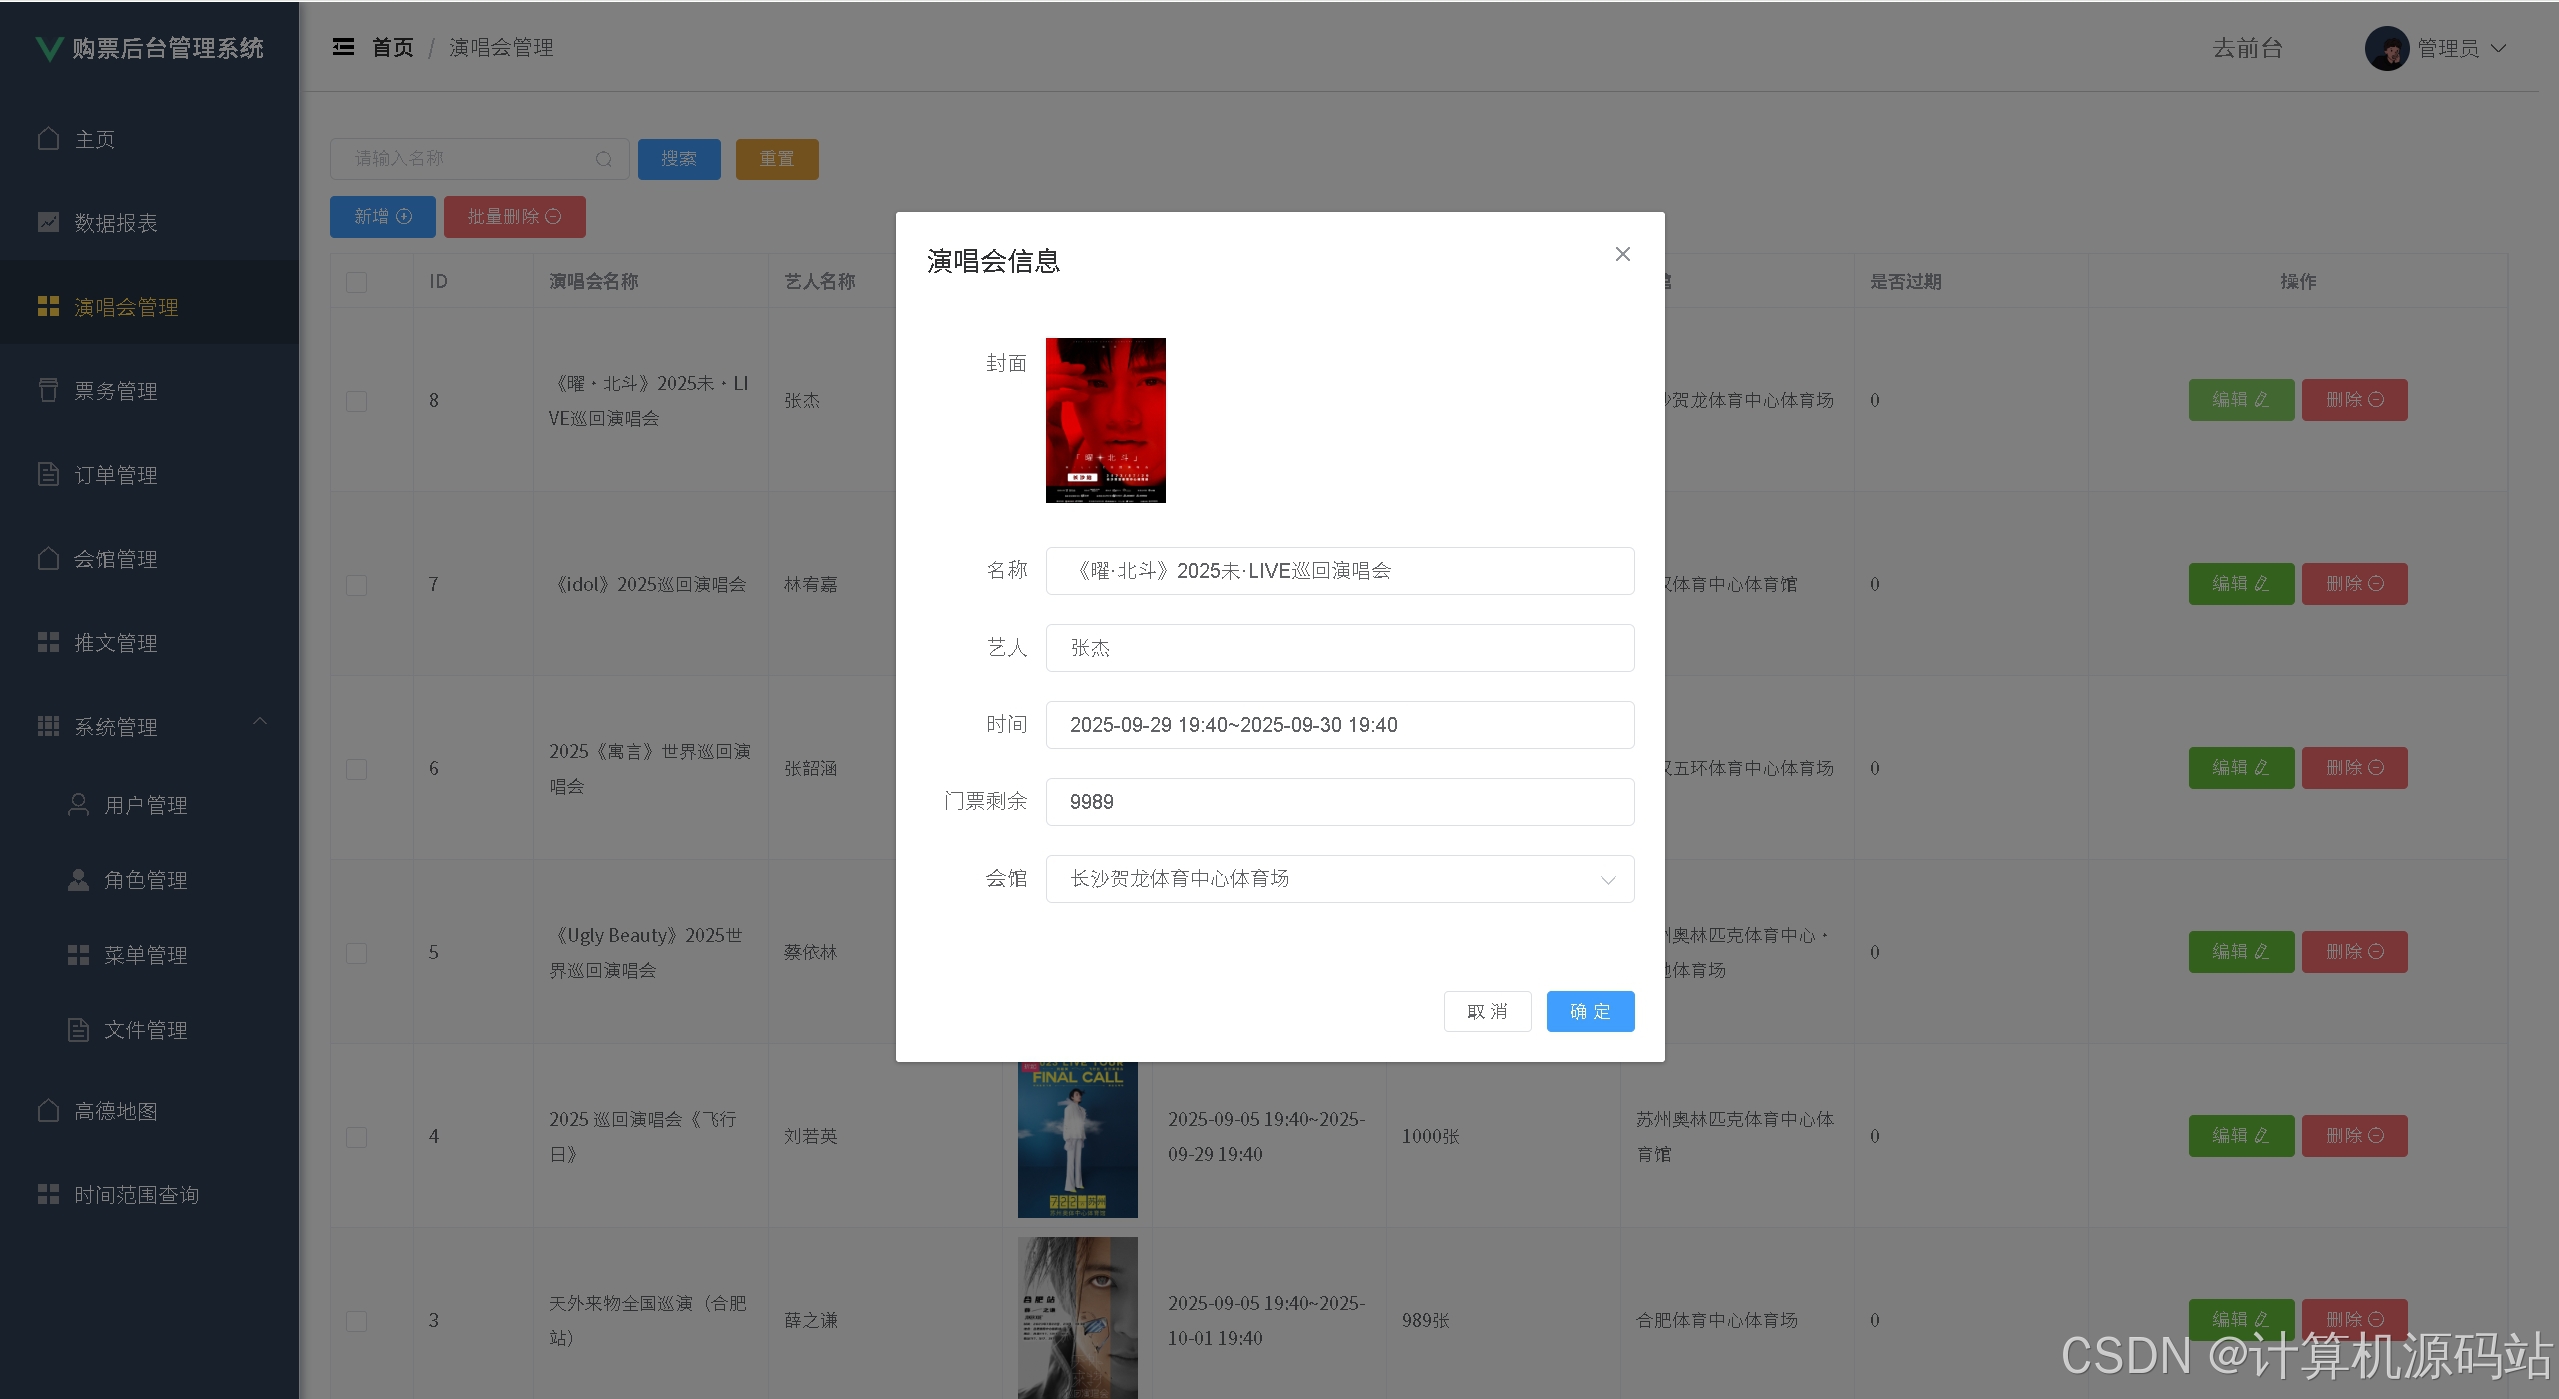The image size is (2559, 1399).
Task: Click the 新增 button
Action: coord(383,217)
